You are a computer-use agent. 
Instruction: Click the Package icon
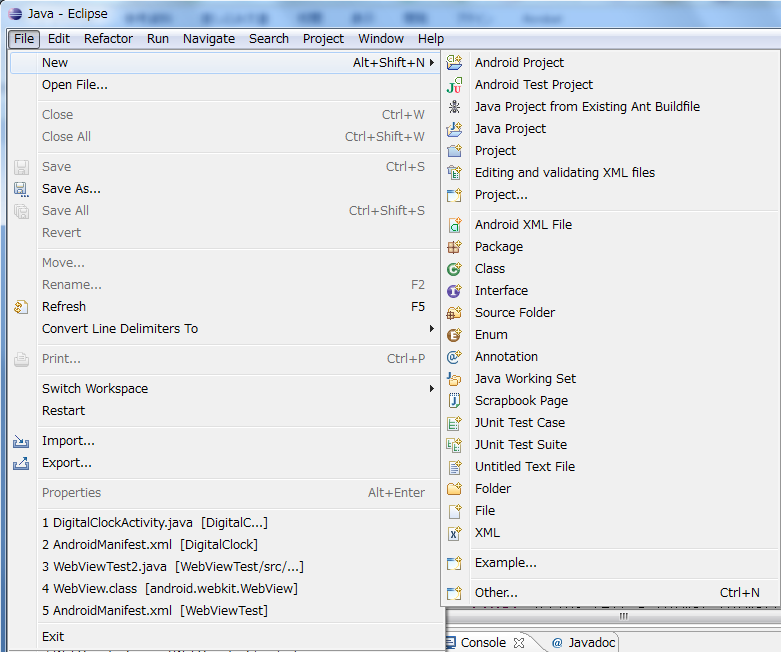tap(454, 247)
